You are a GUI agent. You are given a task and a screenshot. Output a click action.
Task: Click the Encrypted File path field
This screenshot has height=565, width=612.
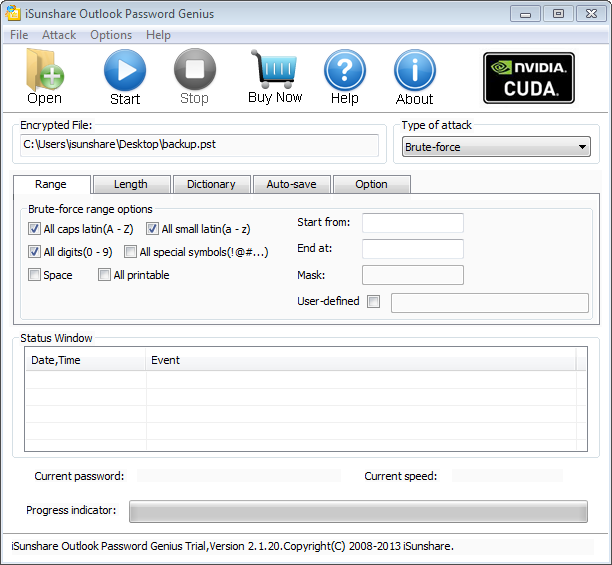coord(199,145)
